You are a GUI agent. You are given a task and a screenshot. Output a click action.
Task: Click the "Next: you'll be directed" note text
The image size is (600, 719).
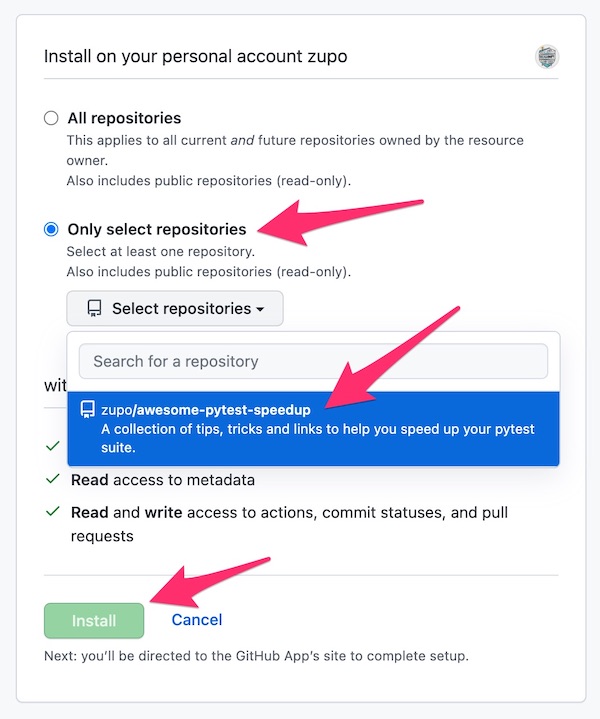click(256, 657)
